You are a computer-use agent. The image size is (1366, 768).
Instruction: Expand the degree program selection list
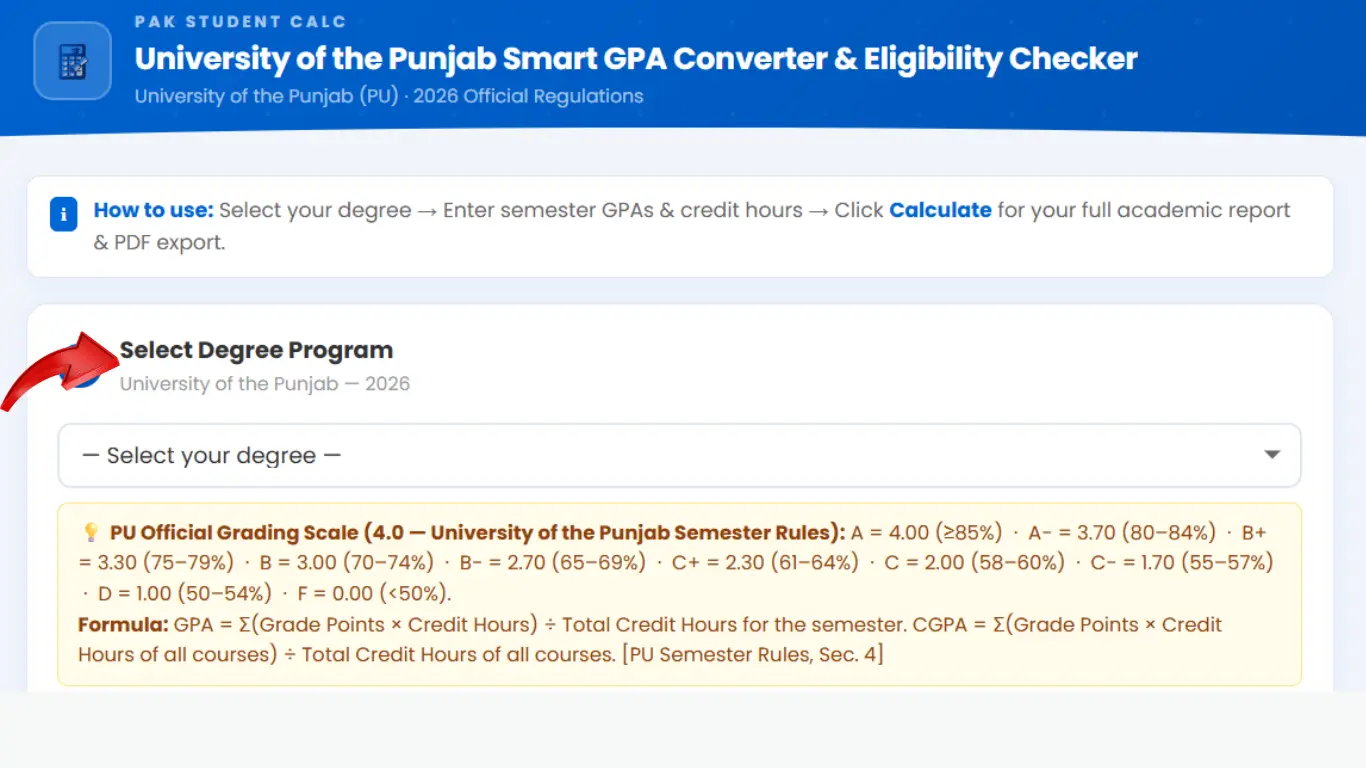click(680, 455)
